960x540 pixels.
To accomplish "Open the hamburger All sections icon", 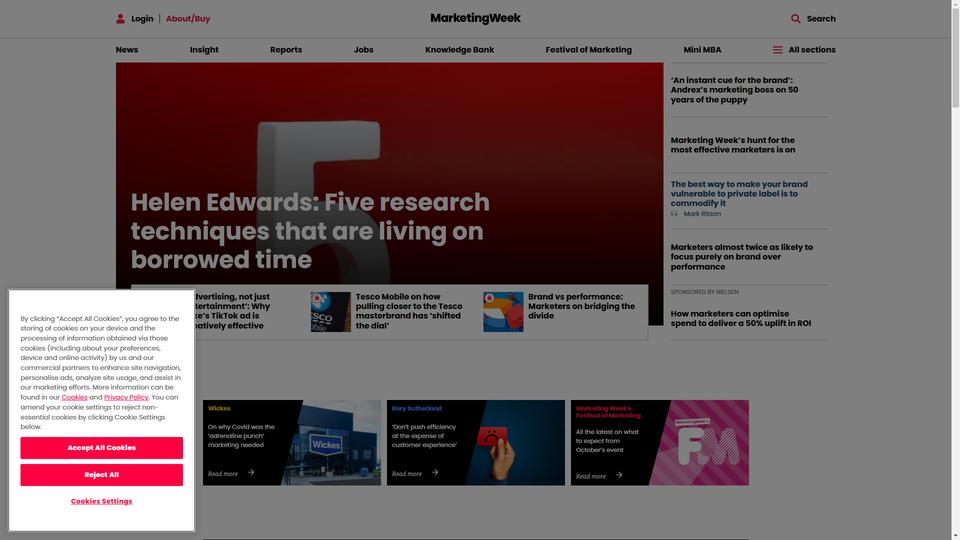I will [x=778, y=50].
